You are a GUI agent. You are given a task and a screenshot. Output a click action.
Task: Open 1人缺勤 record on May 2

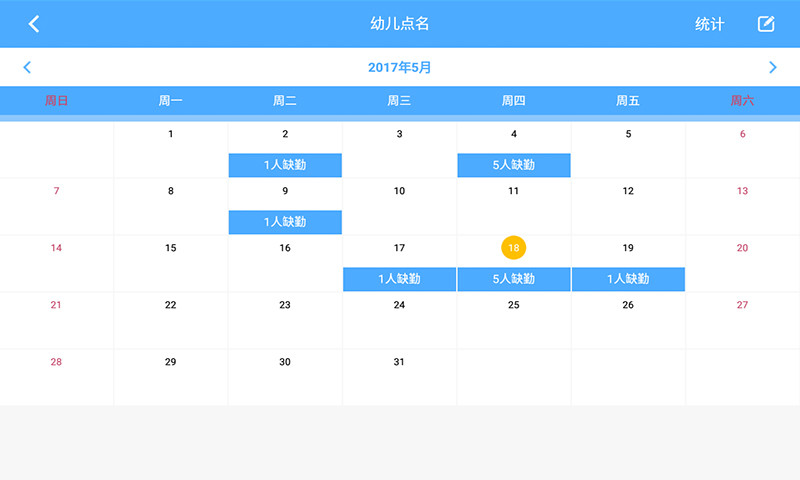(x=285, y=165)
